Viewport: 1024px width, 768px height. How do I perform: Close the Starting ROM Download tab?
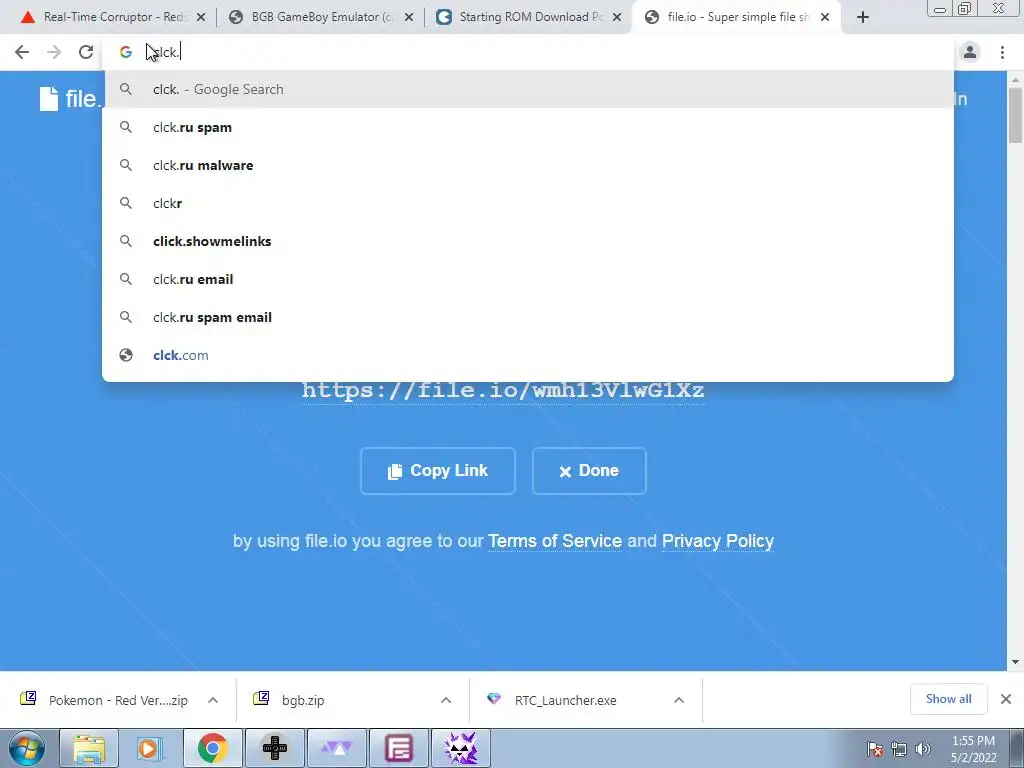(617, 18)
